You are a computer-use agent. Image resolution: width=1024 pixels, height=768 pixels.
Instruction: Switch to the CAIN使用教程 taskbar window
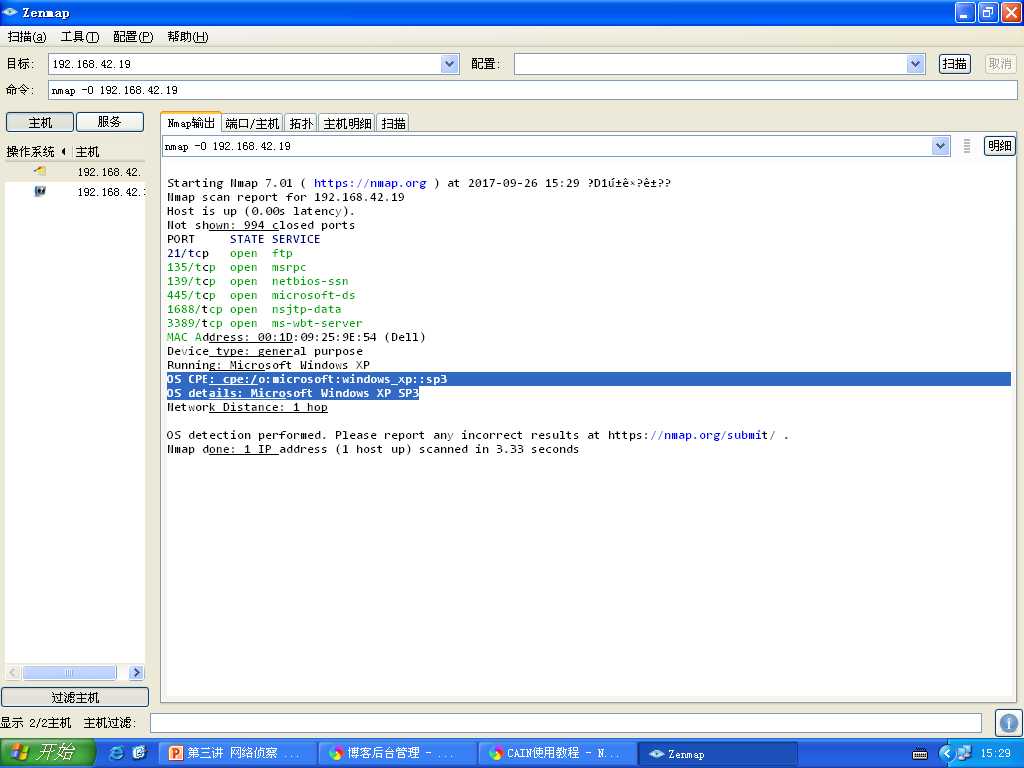coord(556,753)
